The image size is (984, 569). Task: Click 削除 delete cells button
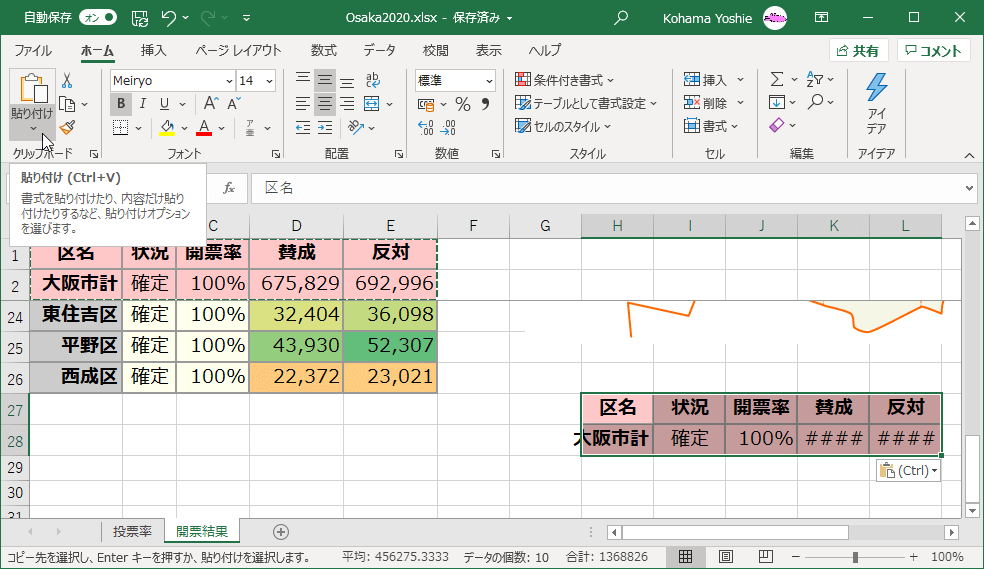point(705,103)
